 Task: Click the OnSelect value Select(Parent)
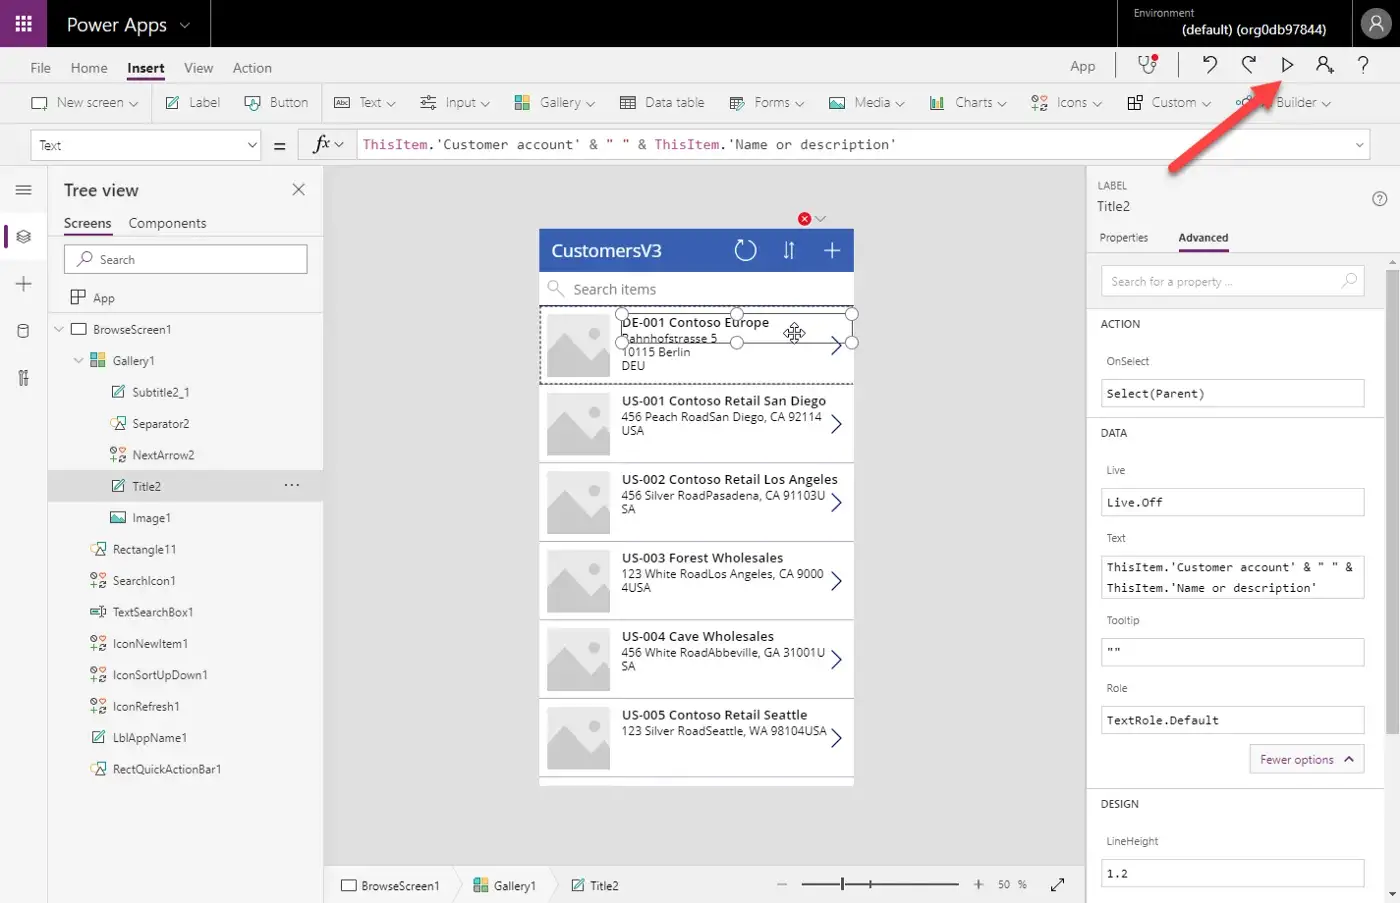[1232, 393]
